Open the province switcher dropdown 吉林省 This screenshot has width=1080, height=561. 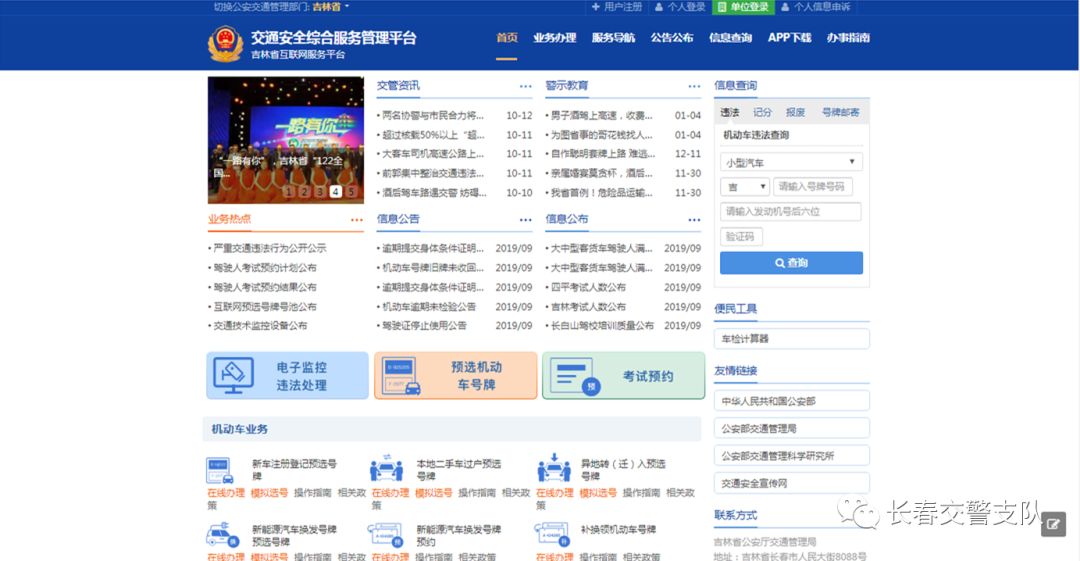pyautogui.click(x=331, y=7)
